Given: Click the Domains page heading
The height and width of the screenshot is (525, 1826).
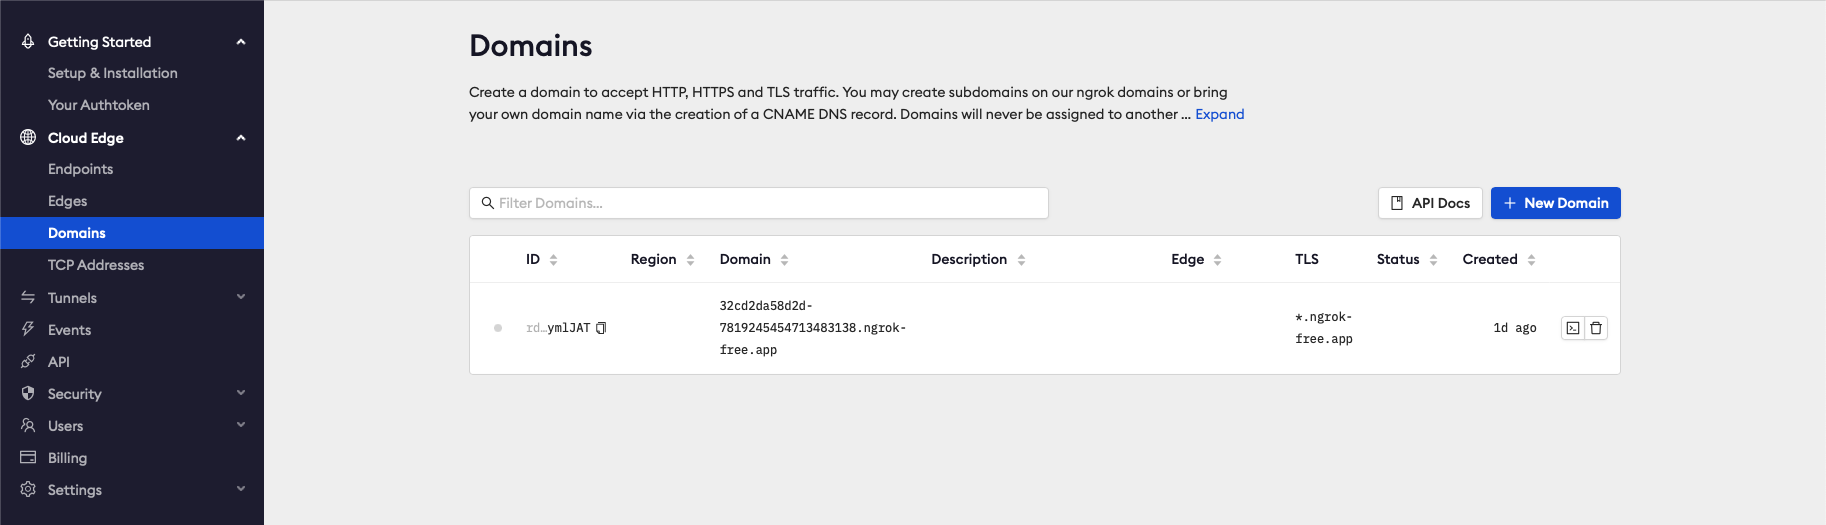Looking at the screenshot, I should (x=531, y=46).
